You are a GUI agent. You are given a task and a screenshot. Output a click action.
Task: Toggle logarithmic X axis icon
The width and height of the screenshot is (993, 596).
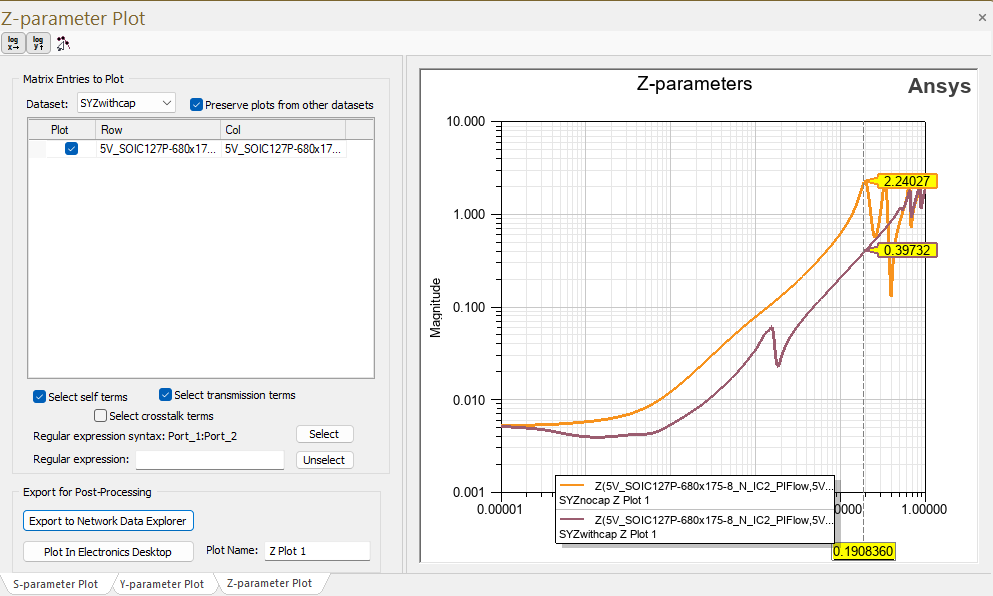click(x=14, y=43)
